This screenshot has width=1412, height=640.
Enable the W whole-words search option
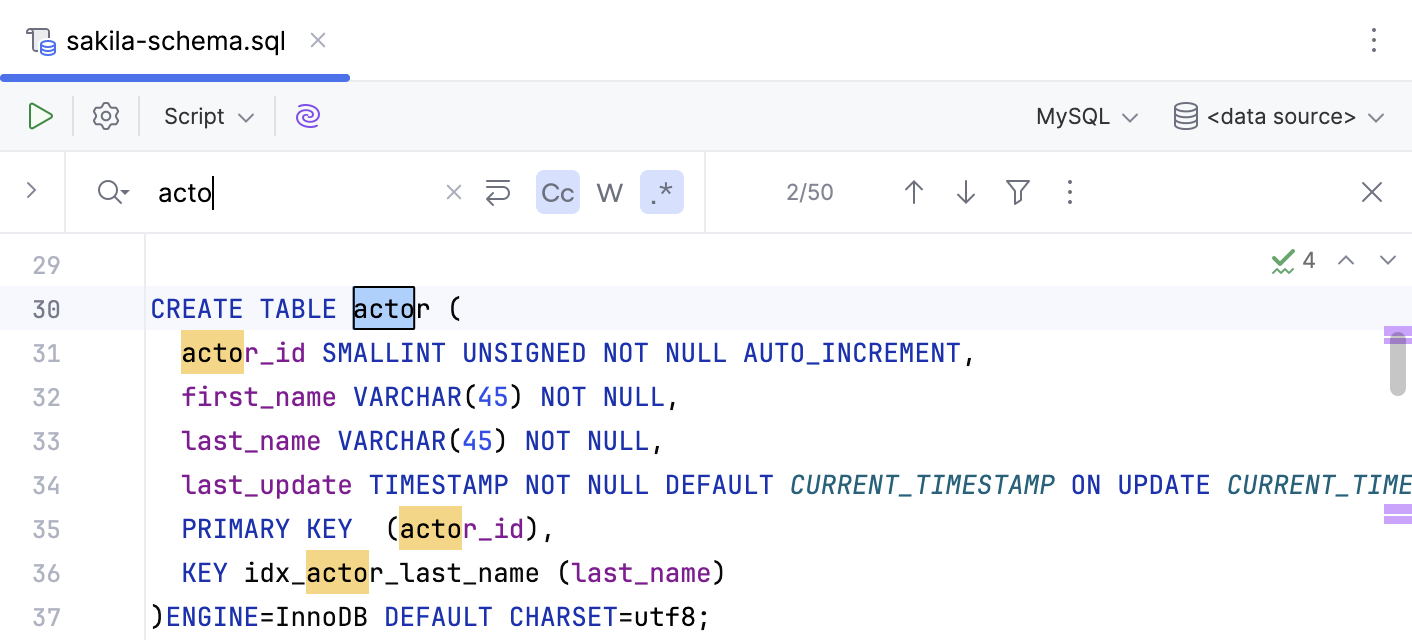pyautogui.click(x=609, y=191)
